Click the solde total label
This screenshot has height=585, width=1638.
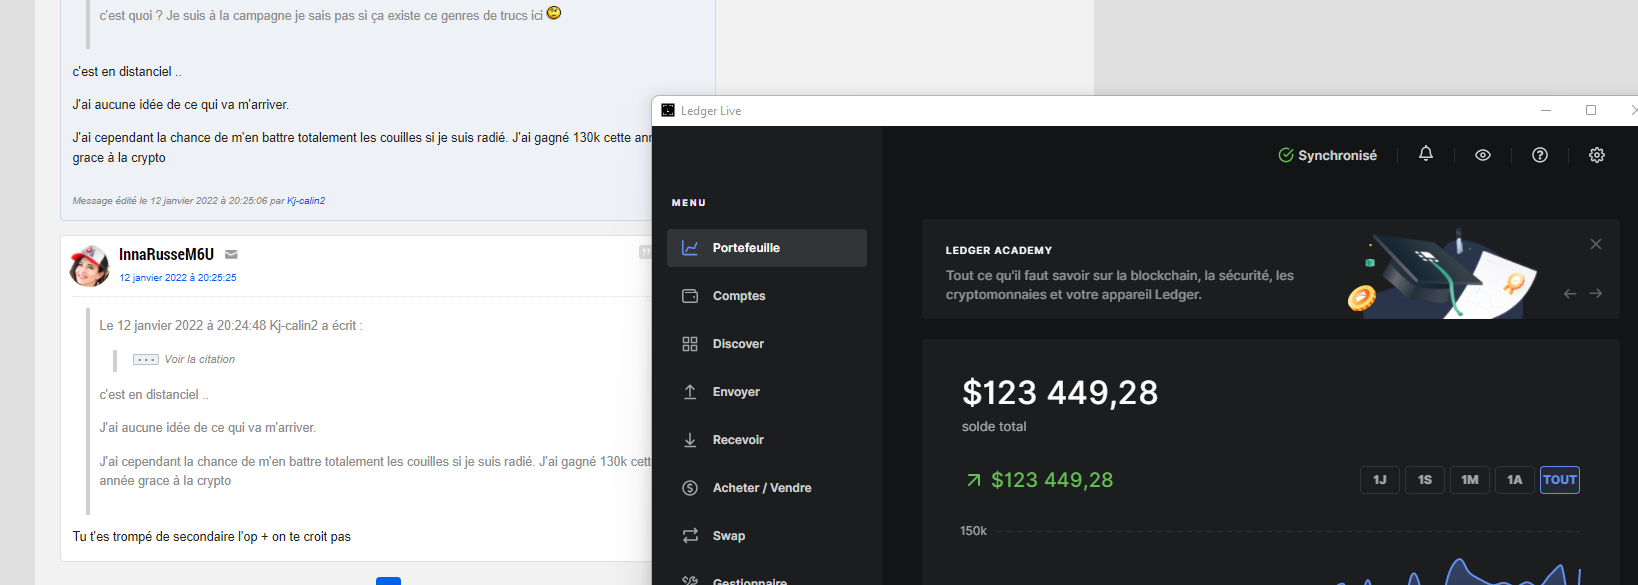[994, 427]
